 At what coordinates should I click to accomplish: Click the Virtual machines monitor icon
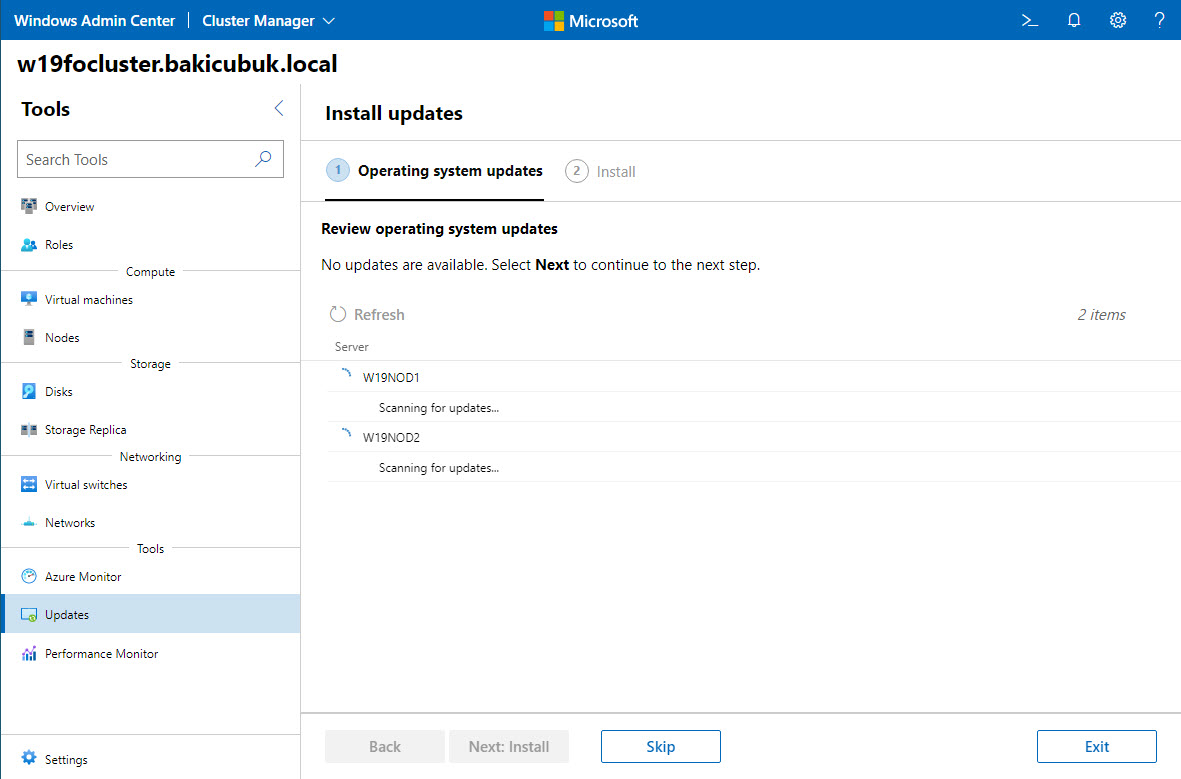click(29, 299)
